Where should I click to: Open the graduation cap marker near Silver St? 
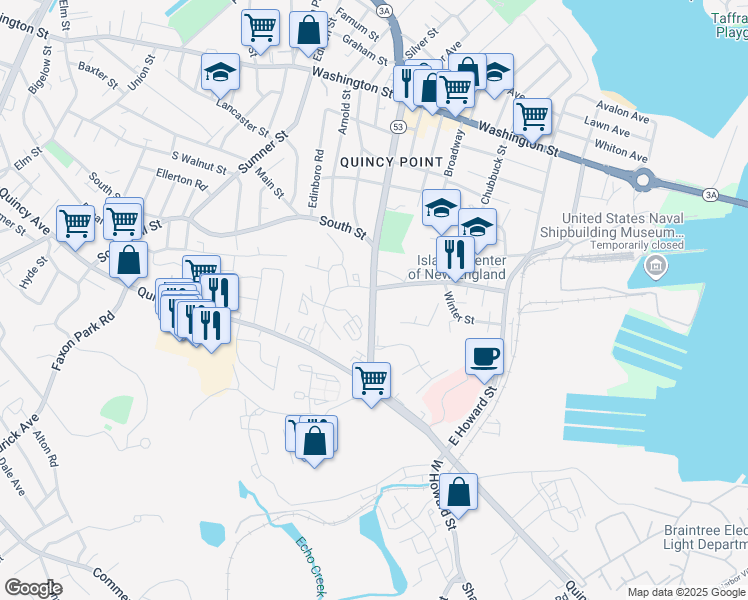coord(499,72)
